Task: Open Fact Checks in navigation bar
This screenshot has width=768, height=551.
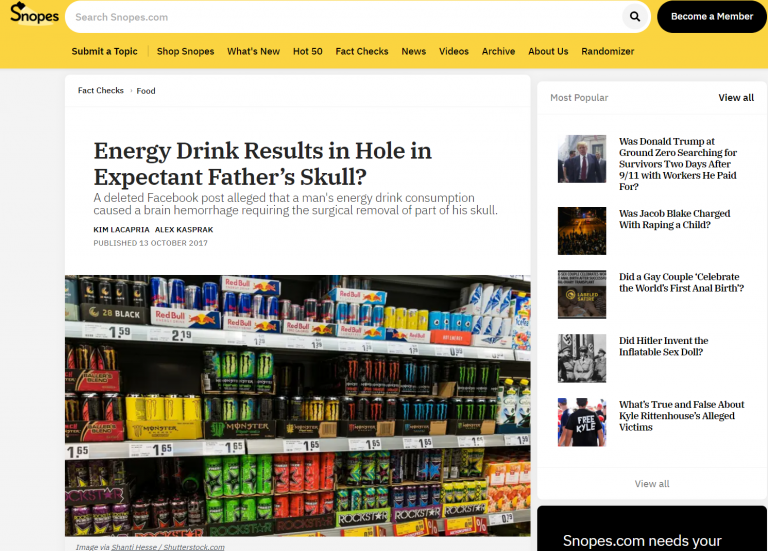Action: click(361, 51)
